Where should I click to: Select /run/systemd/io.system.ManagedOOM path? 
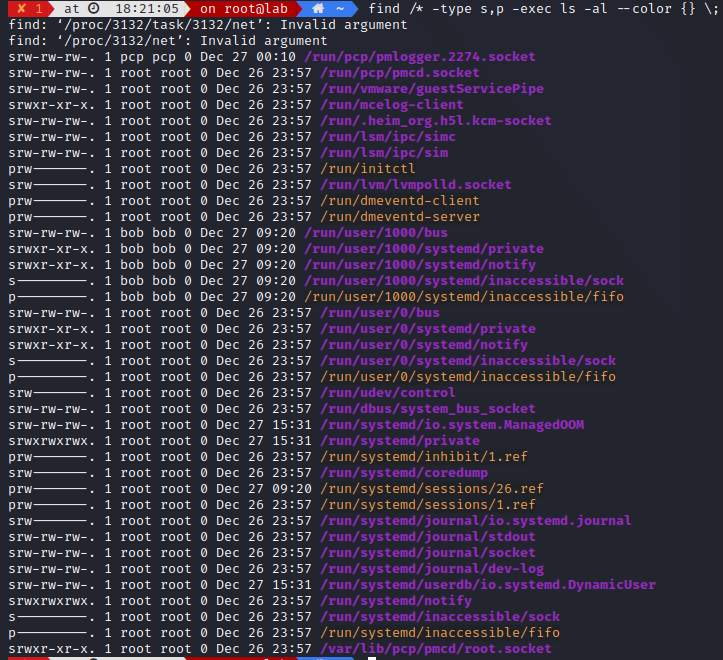pyautogui.click(x=452, y=425)
